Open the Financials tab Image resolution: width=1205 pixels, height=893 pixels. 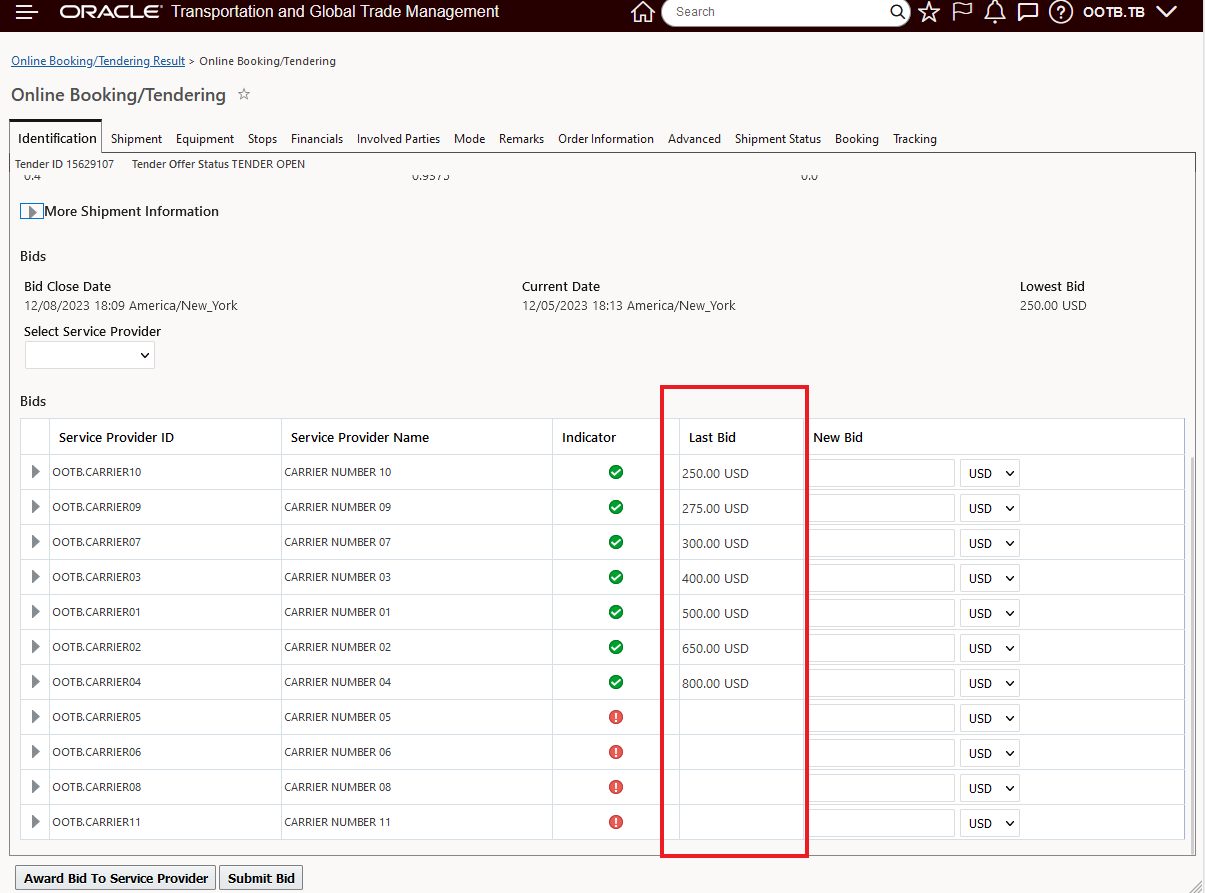click(317, 139)
